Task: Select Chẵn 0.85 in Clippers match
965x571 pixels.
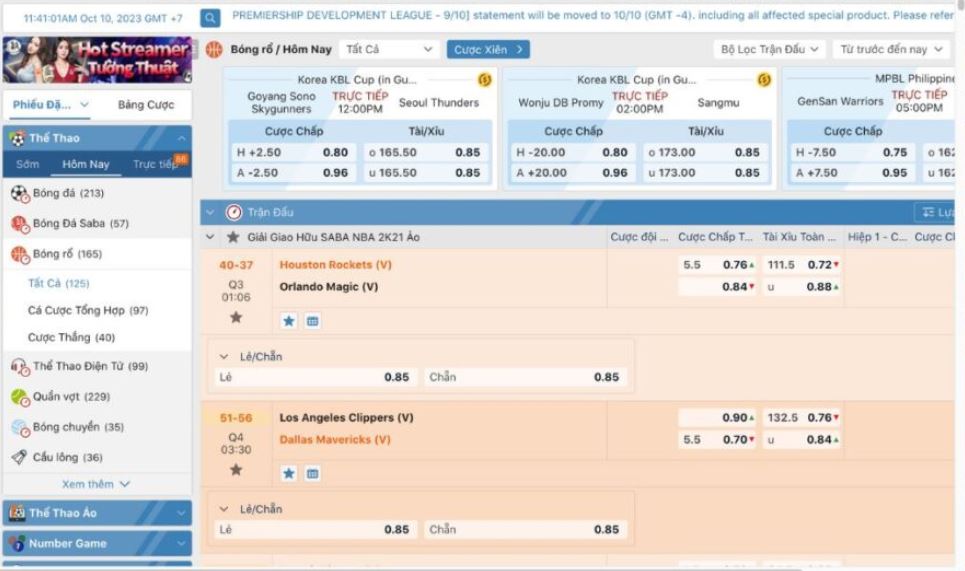Action: (x=526, y=530)
